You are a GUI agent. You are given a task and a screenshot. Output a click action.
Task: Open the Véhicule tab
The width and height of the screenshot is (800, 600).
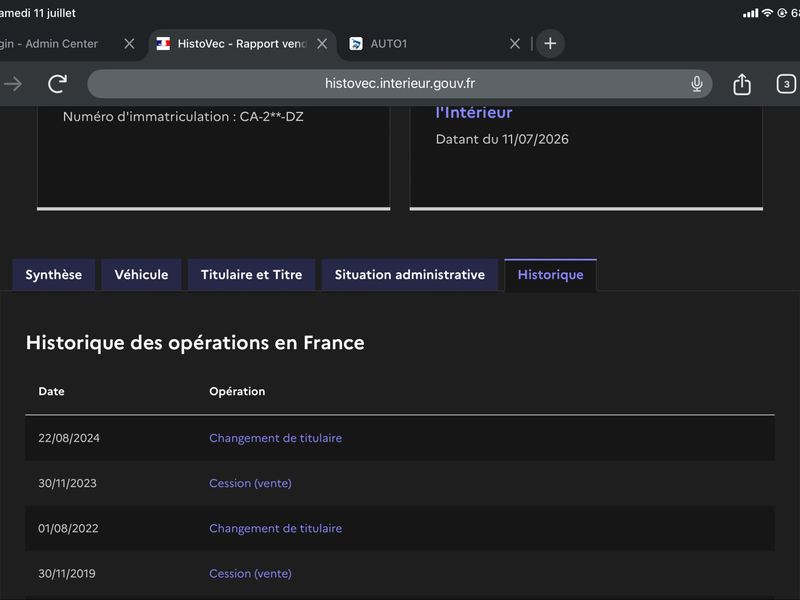141,275
